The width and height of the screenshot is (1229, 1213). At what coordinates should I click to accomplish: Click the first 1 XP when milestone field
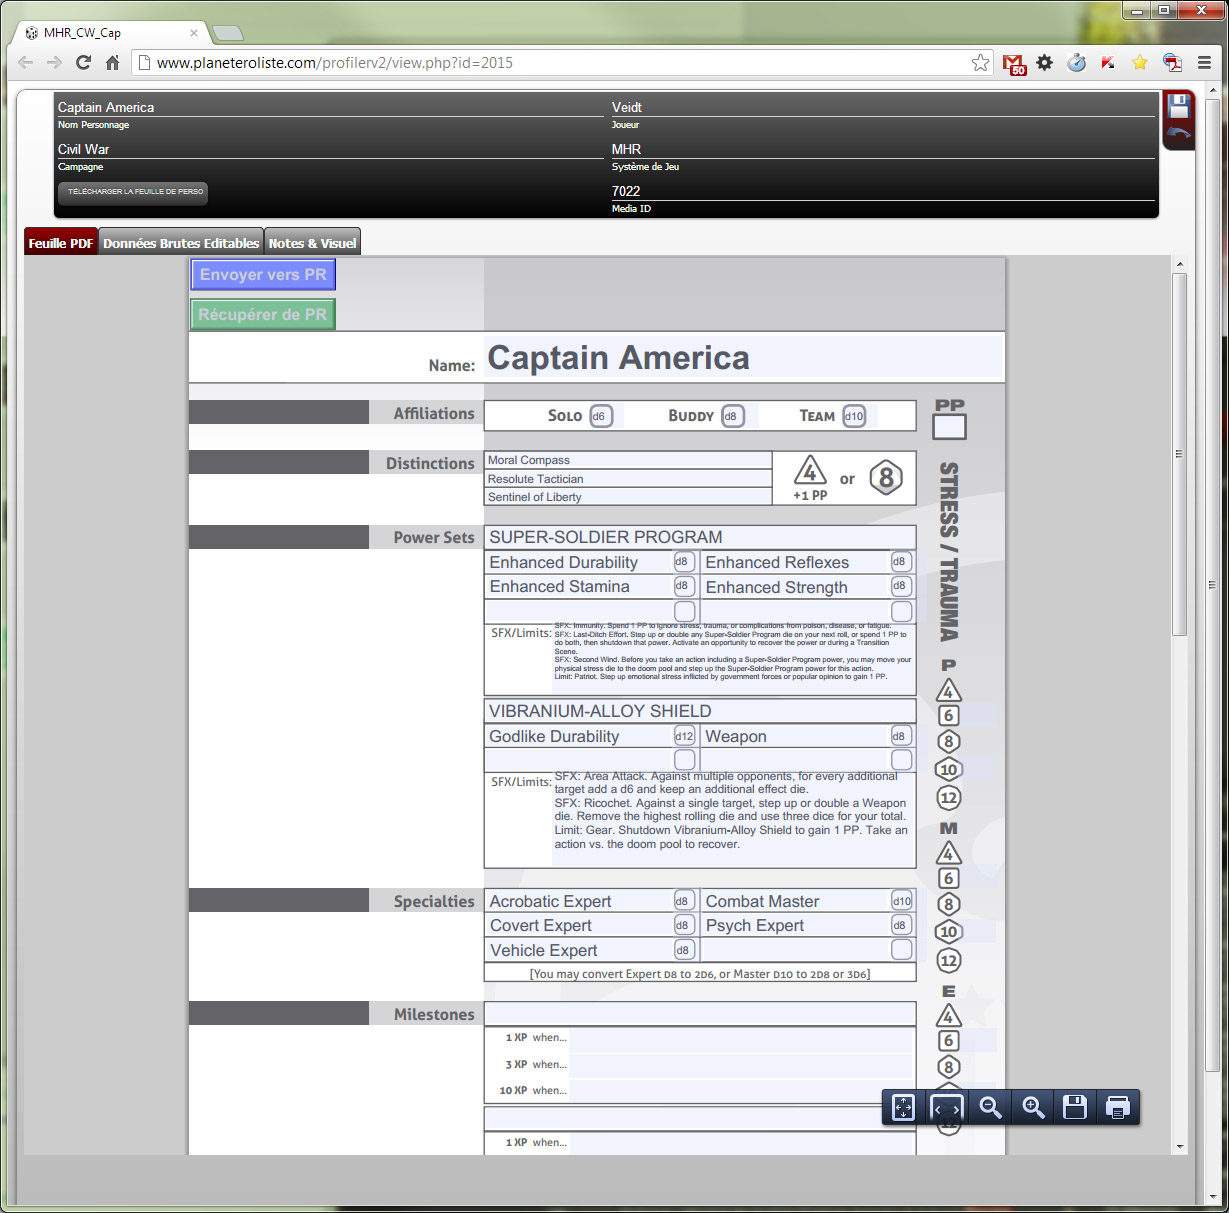click(741, 1038)
